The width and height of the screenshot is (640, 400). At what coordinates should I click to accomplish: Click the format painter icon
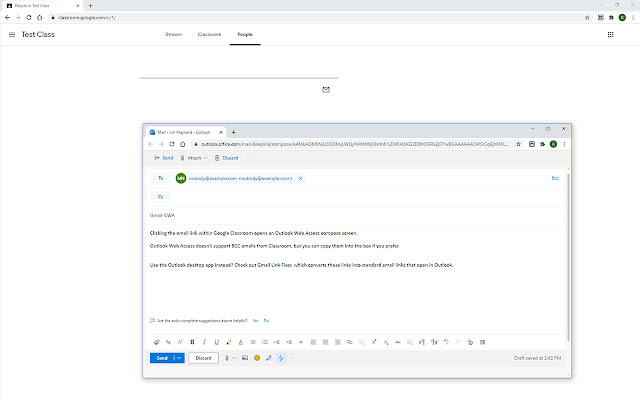(156, 342)
